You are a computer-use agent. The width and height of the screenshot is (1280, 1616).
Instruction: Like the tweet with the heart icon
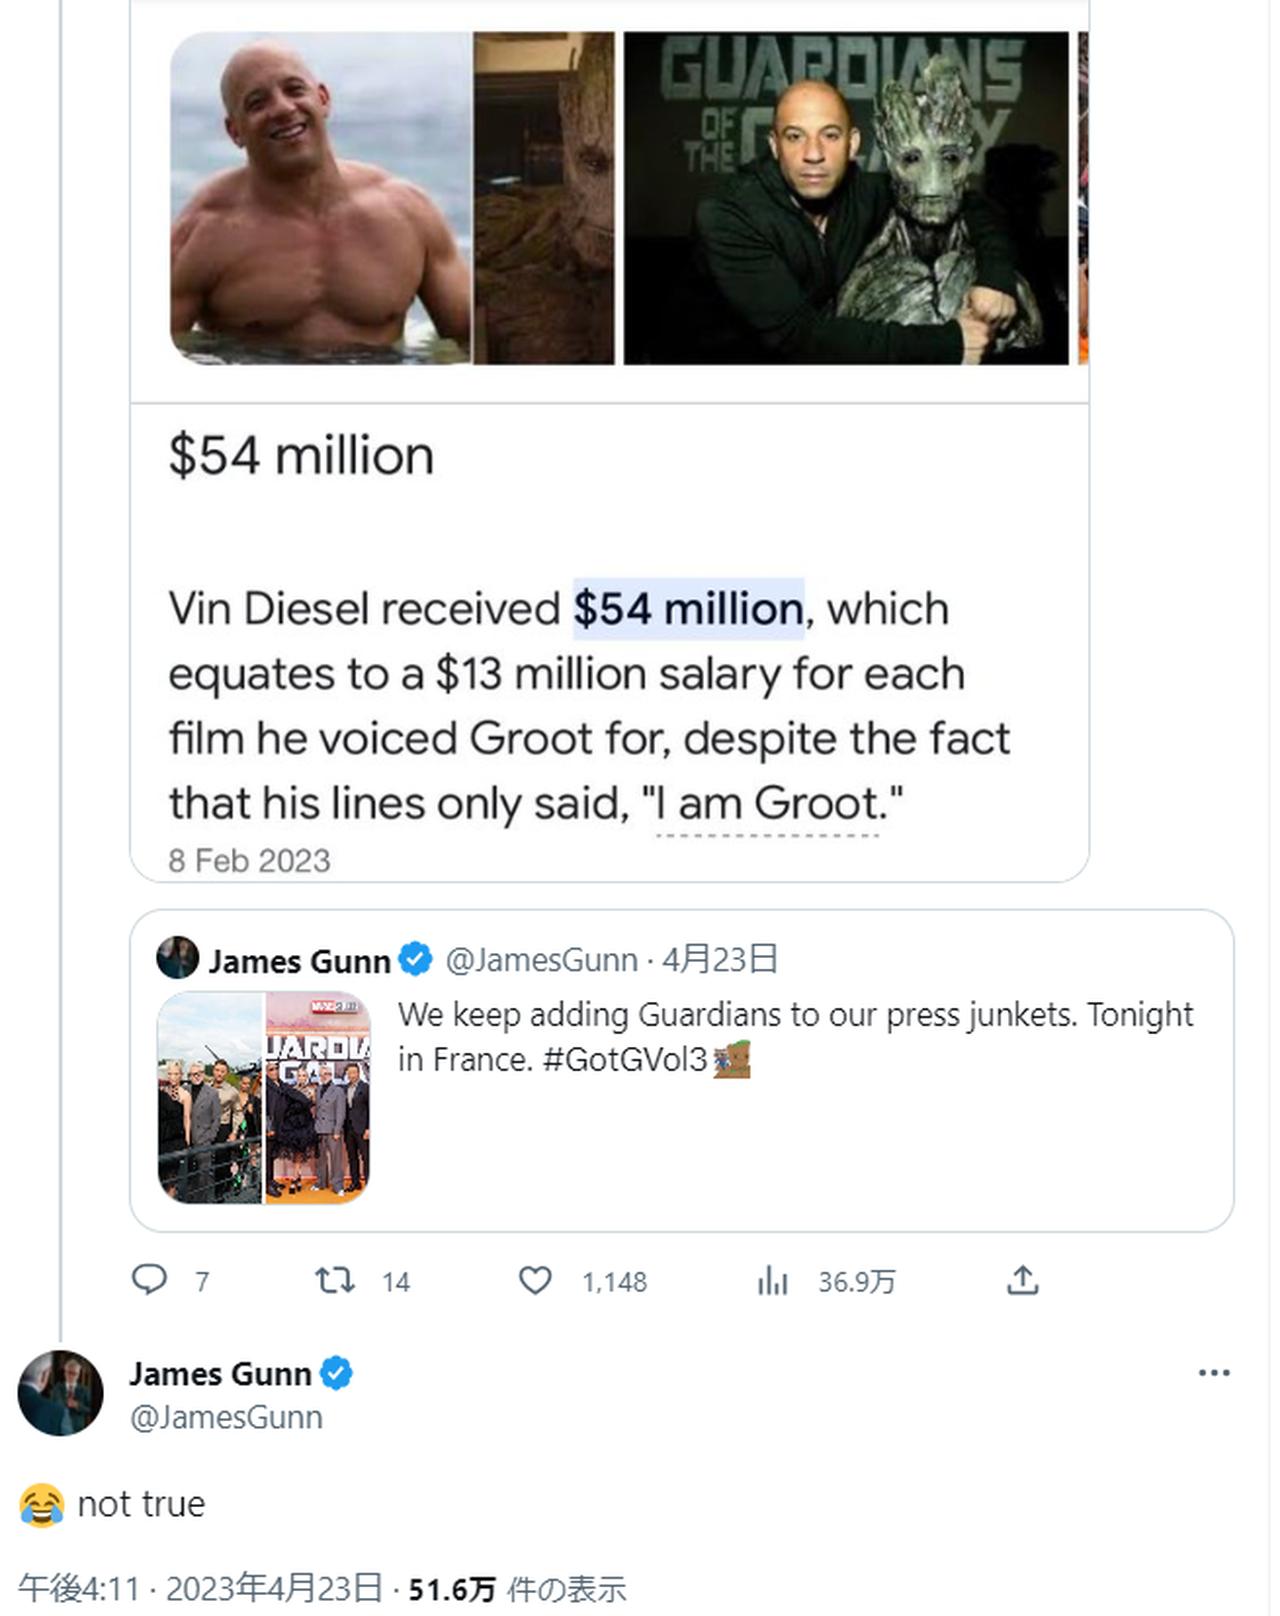click(535, 1280)
